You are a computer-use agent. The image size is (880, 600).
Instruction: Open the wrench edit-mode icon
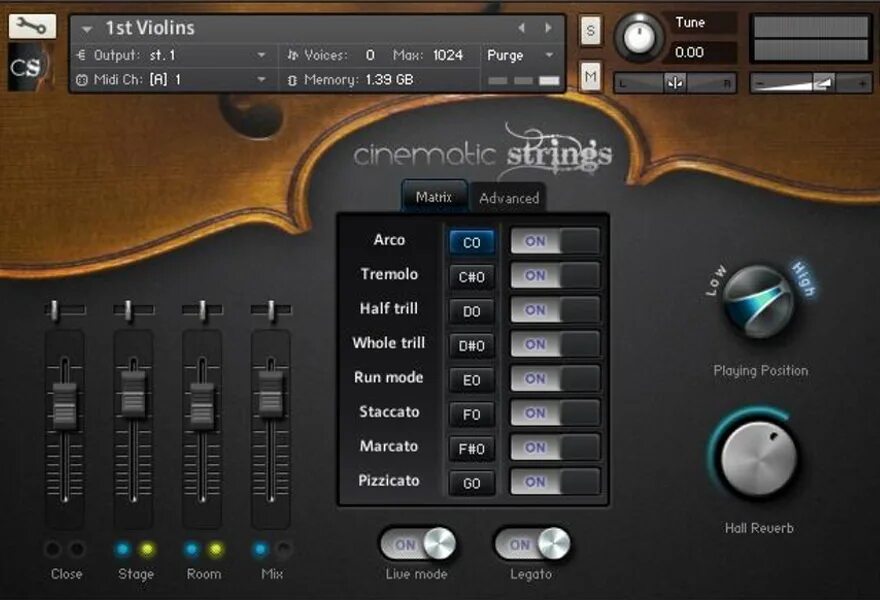(32, 26)
